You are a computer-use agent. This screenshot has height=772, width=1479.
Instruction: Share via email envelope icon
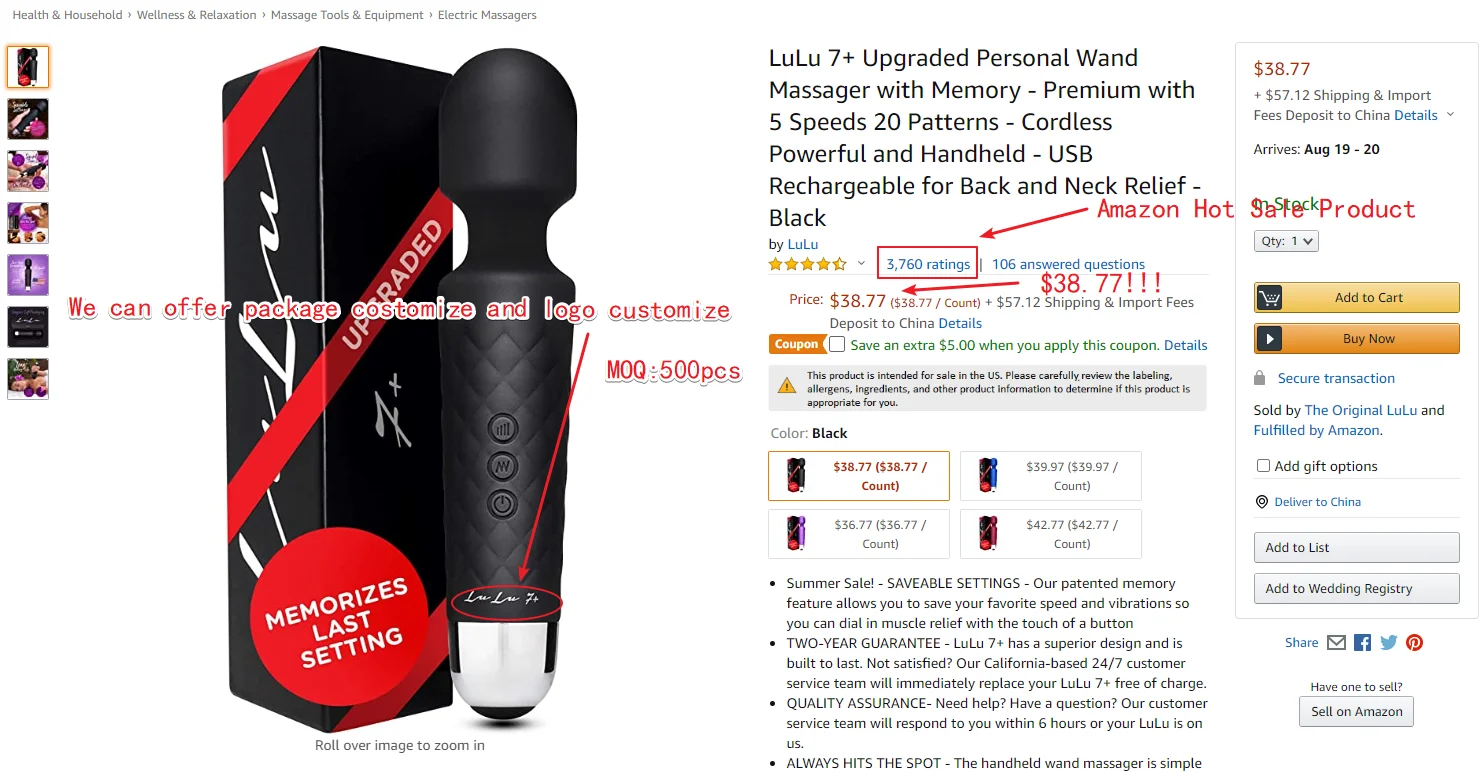pos(1336,643)
